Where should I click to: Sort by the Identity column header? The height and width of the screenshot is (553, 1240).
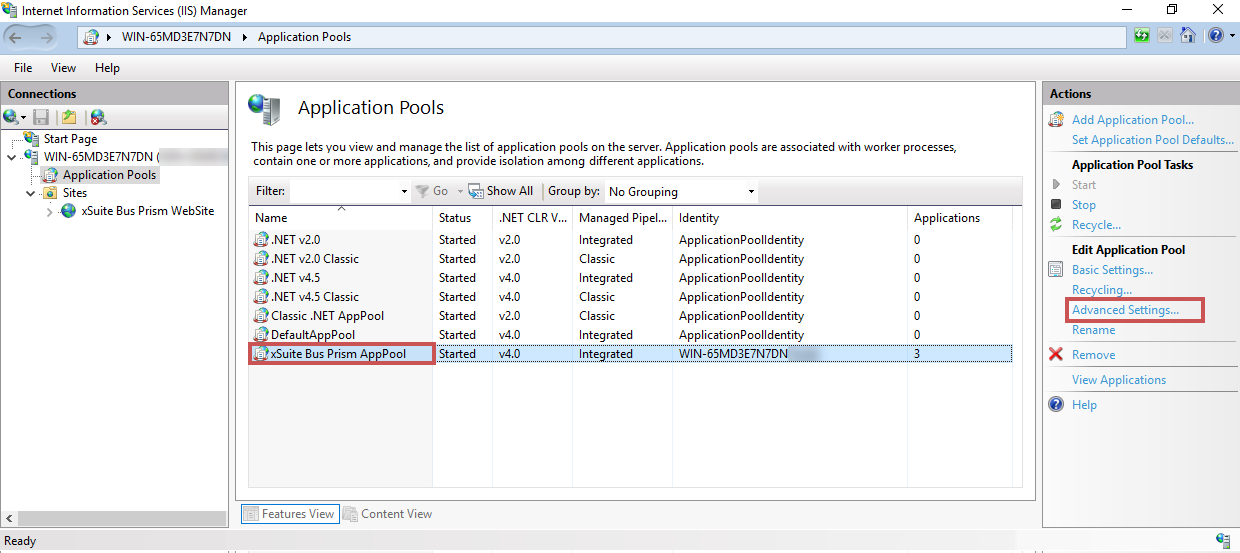[790, 217]
